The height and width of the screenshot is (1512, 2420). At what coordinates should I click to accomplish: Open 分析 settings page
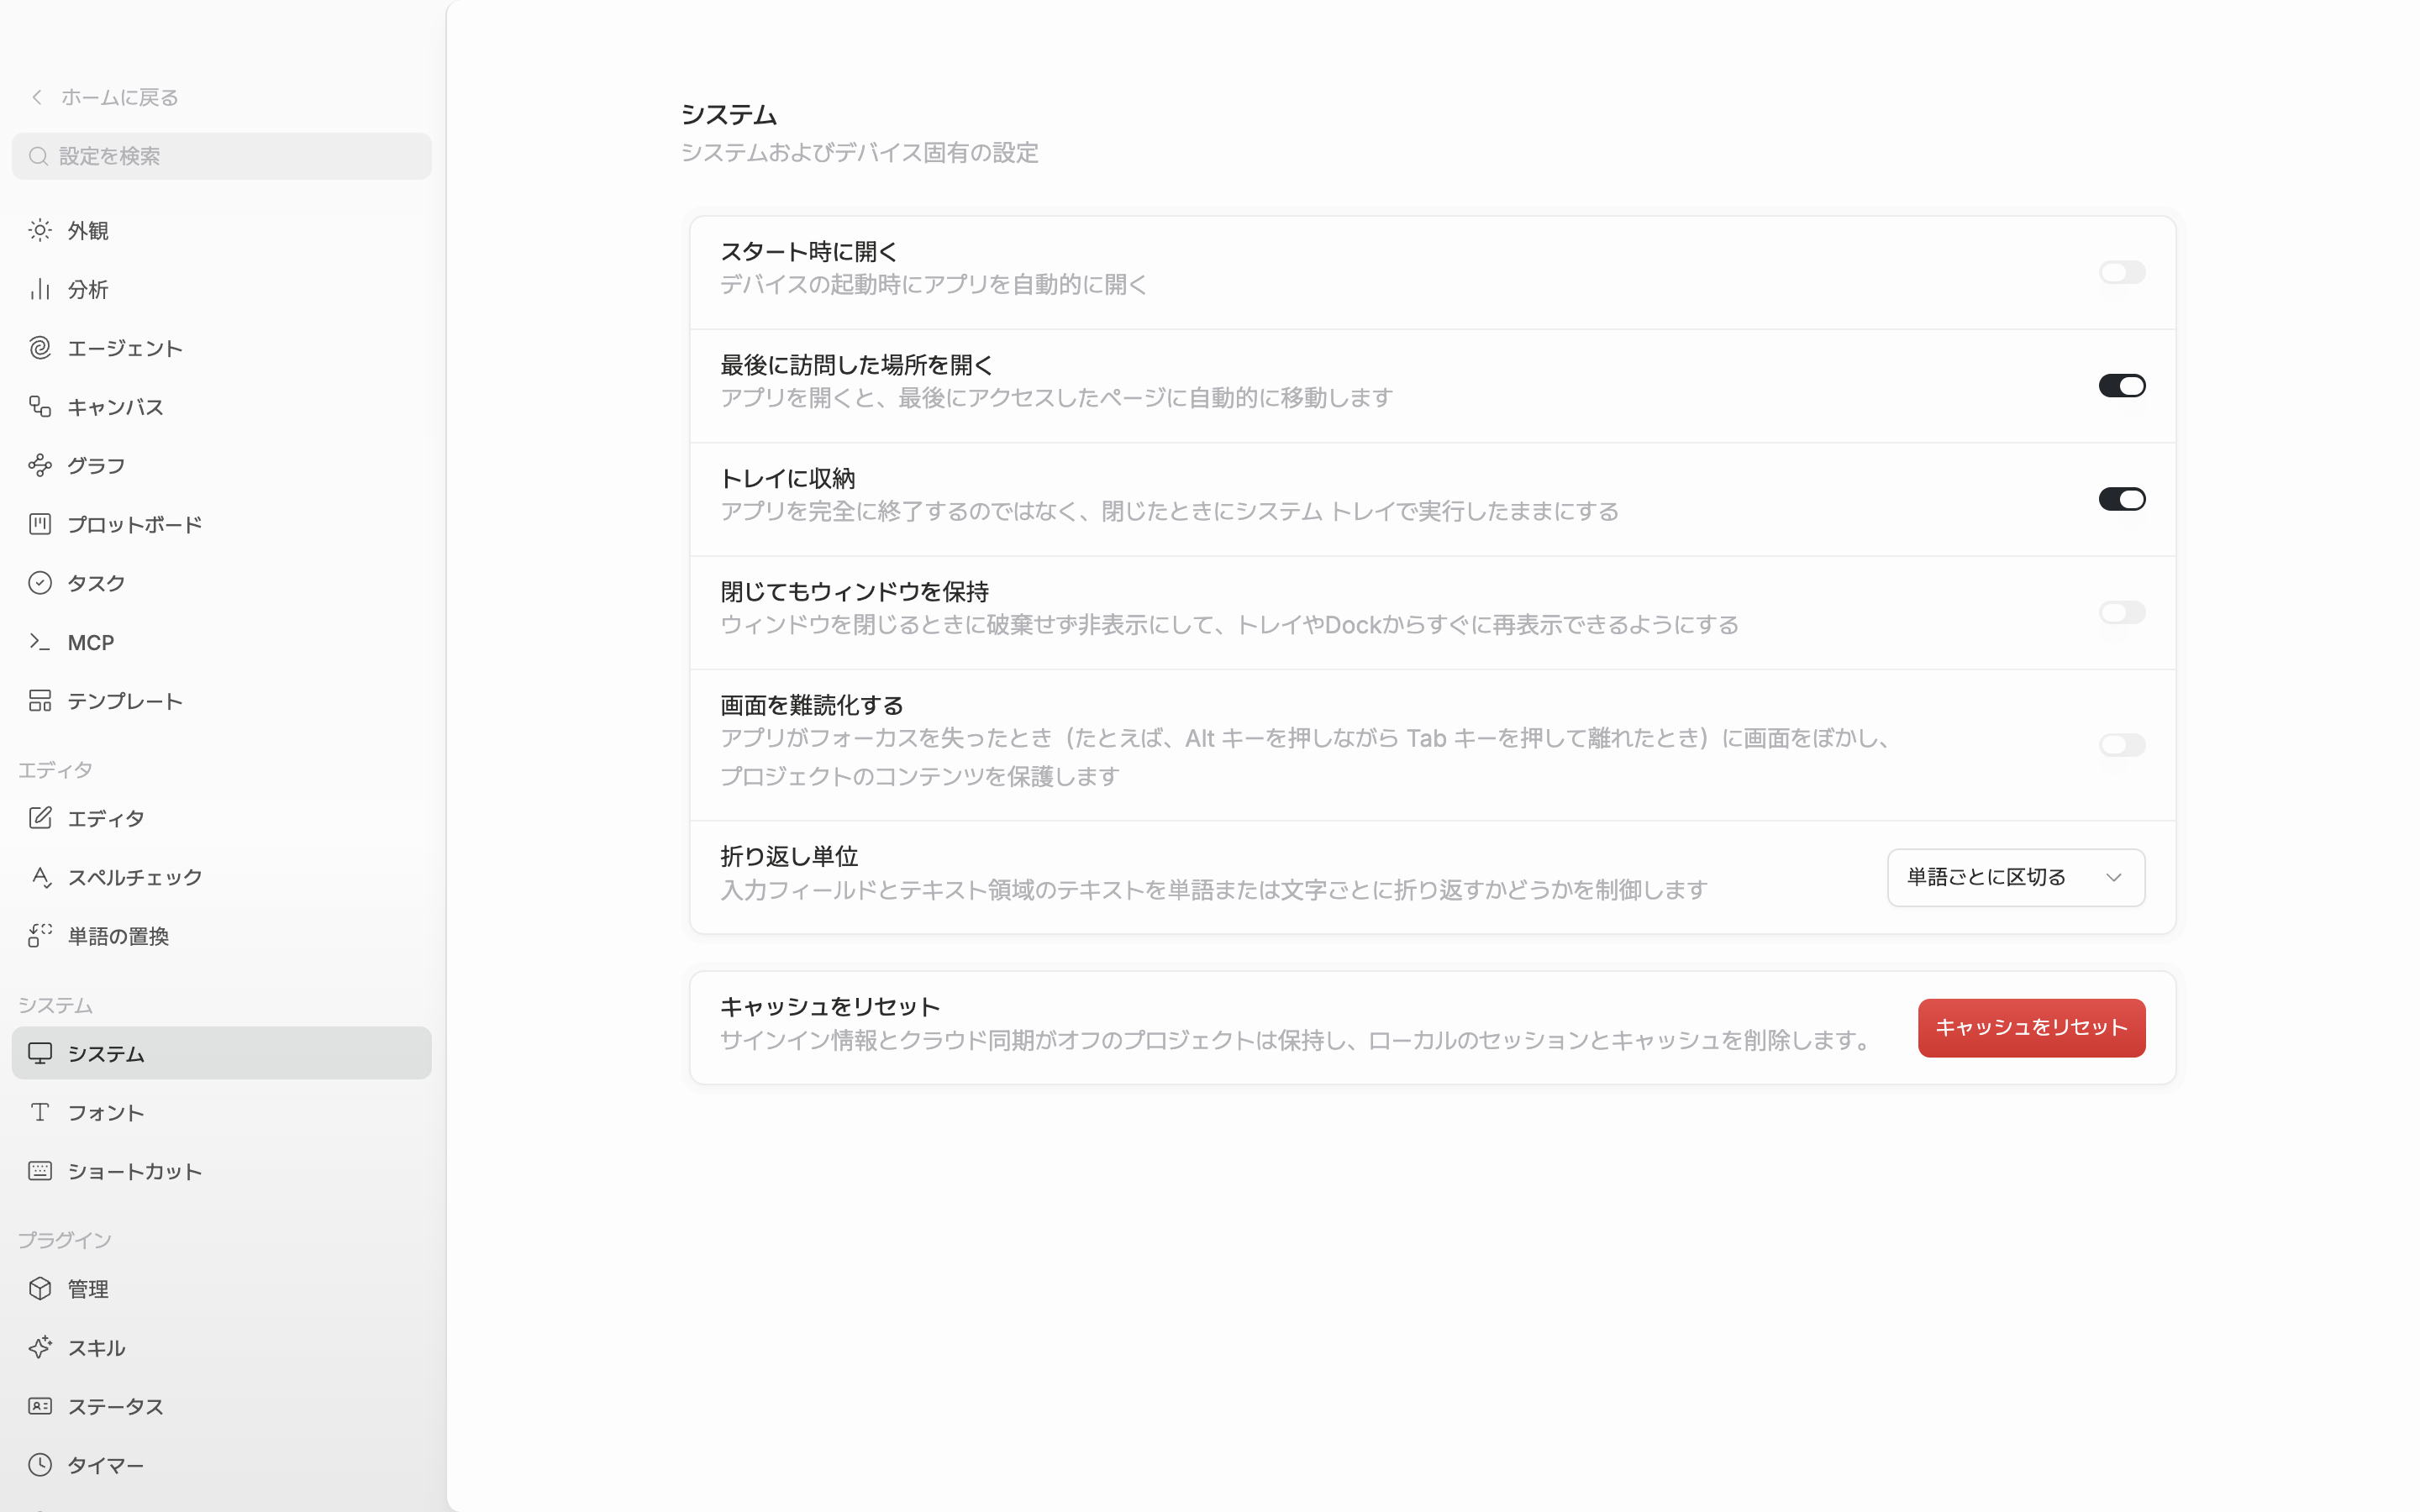point(222,290)
